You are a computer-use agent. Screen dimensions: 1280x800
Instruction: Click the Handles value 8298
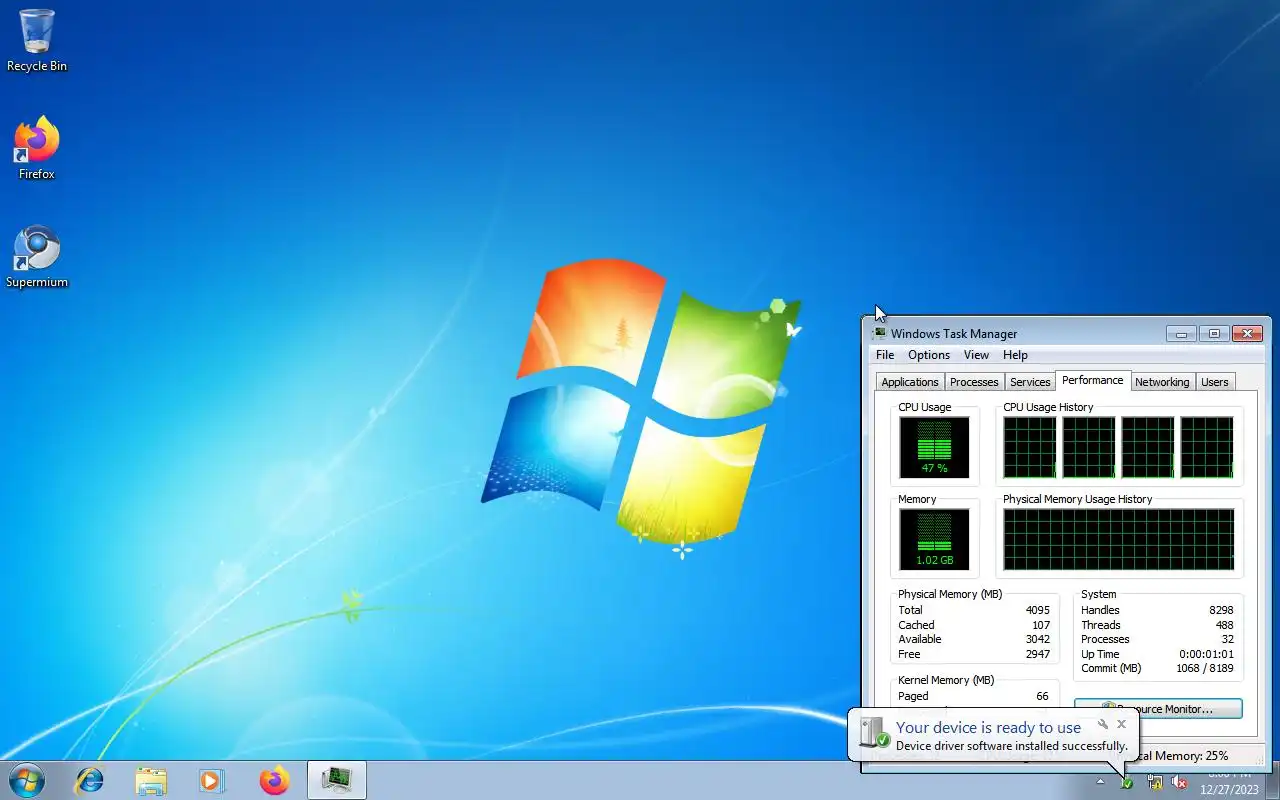click(1221, 610)
